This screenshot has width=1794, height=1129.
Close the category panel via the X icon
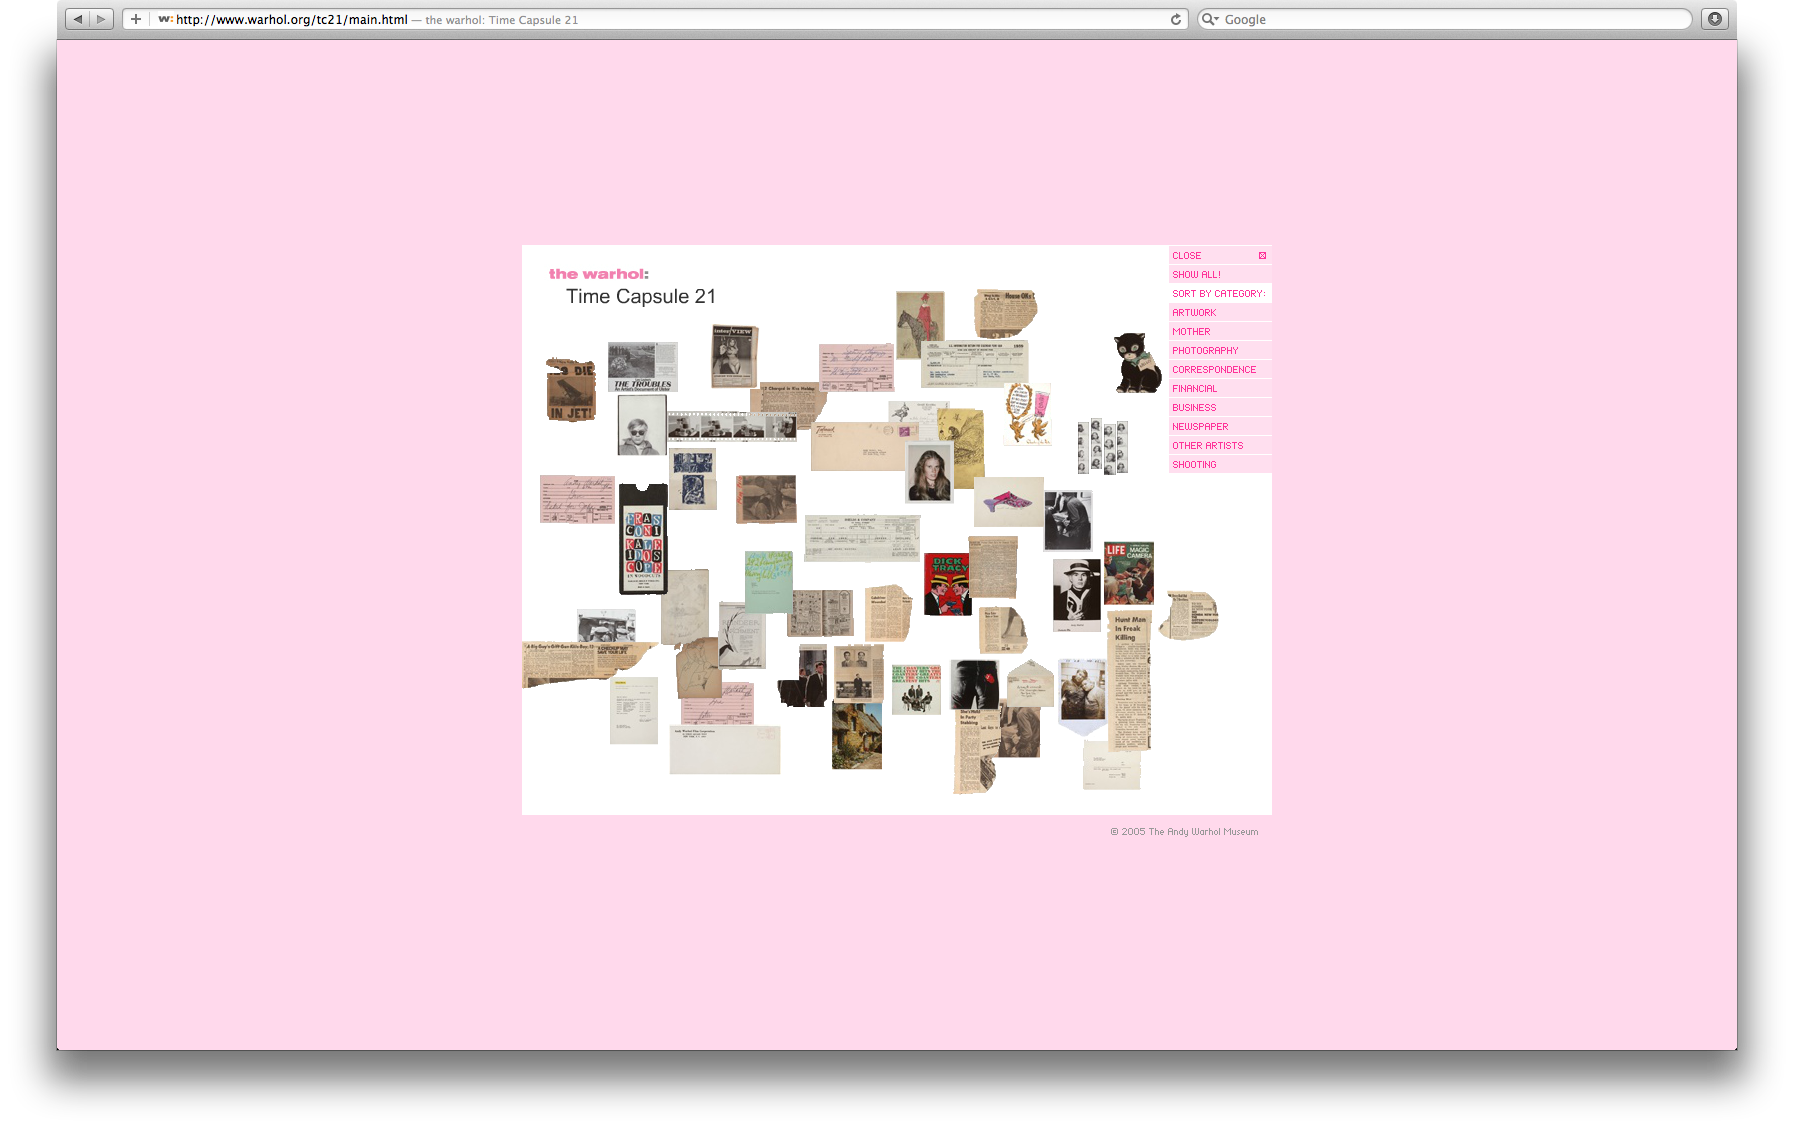[1262, 255]
